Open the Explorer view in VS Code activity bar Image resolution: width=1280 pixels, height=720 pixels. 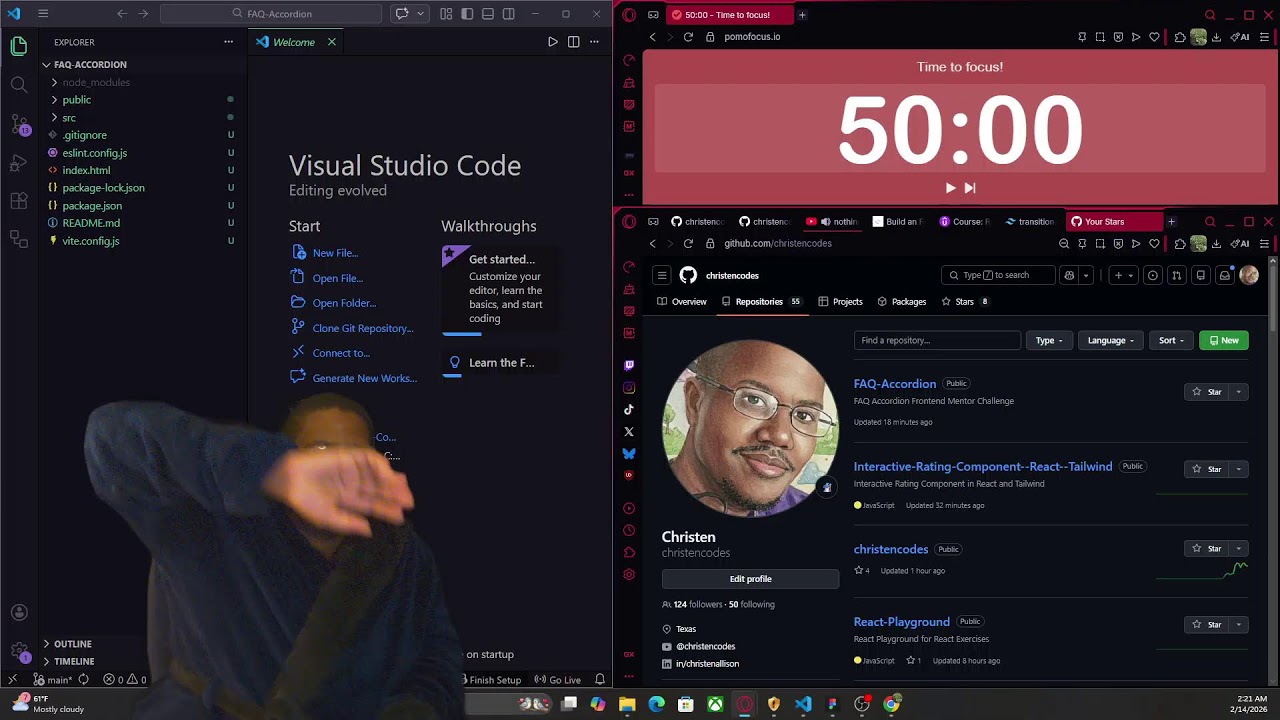click(x=19, y=46)
